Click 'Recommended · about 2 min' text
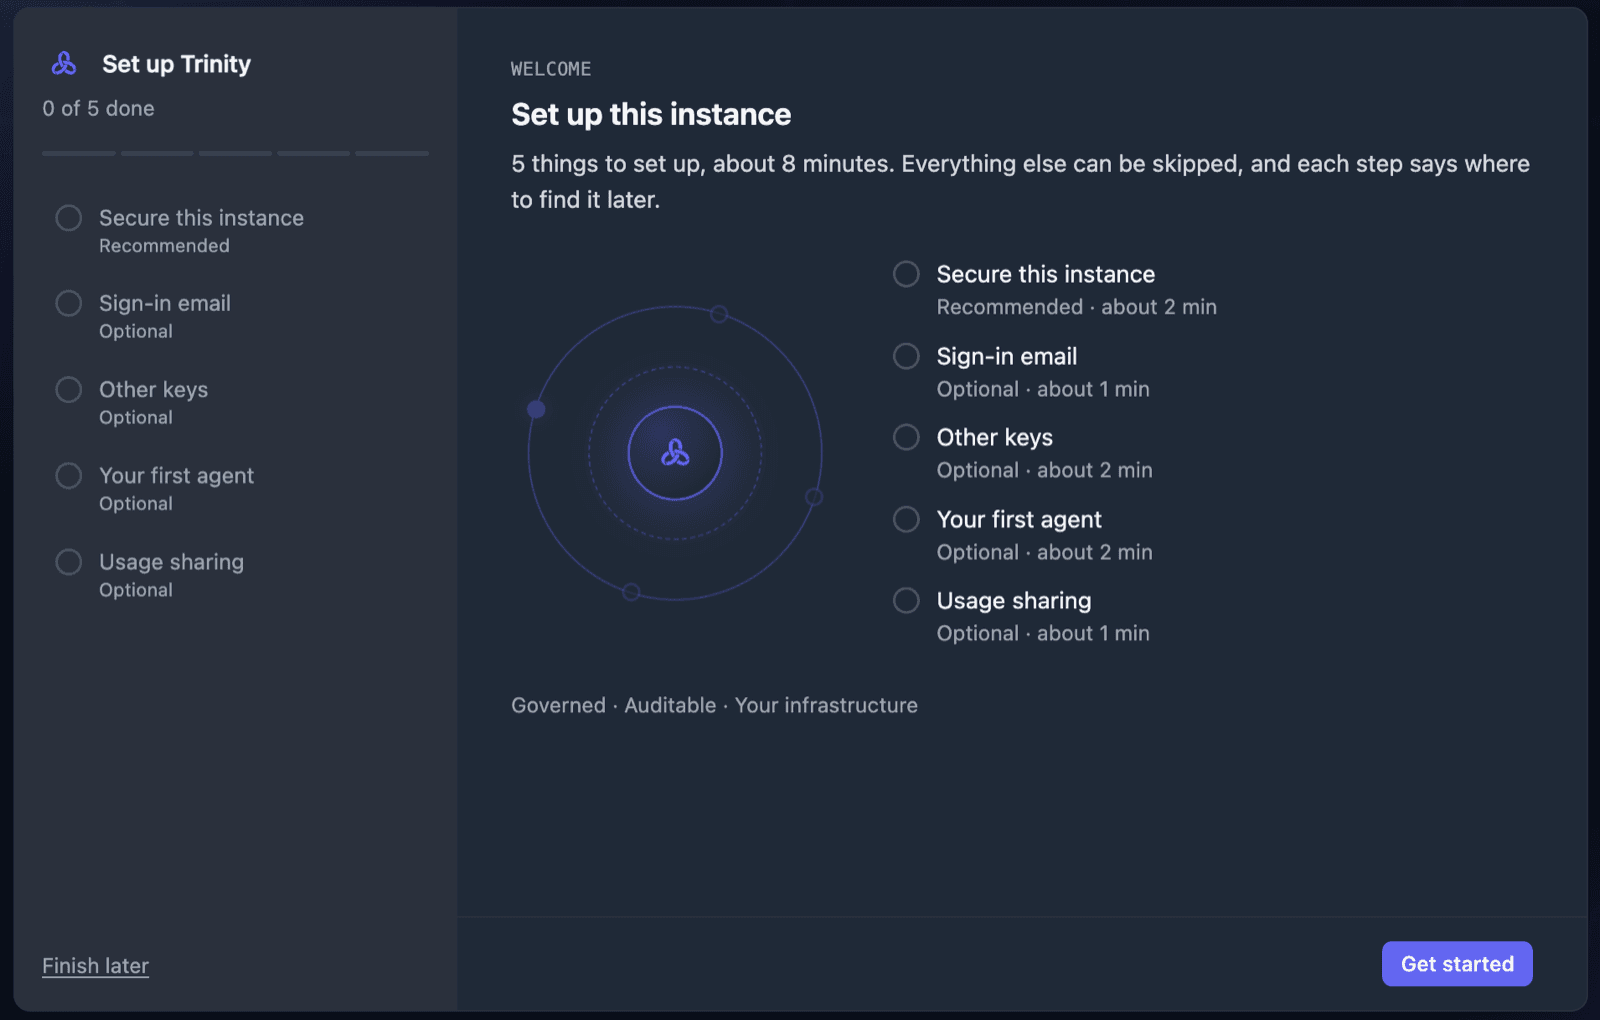 click(1077, 307)
